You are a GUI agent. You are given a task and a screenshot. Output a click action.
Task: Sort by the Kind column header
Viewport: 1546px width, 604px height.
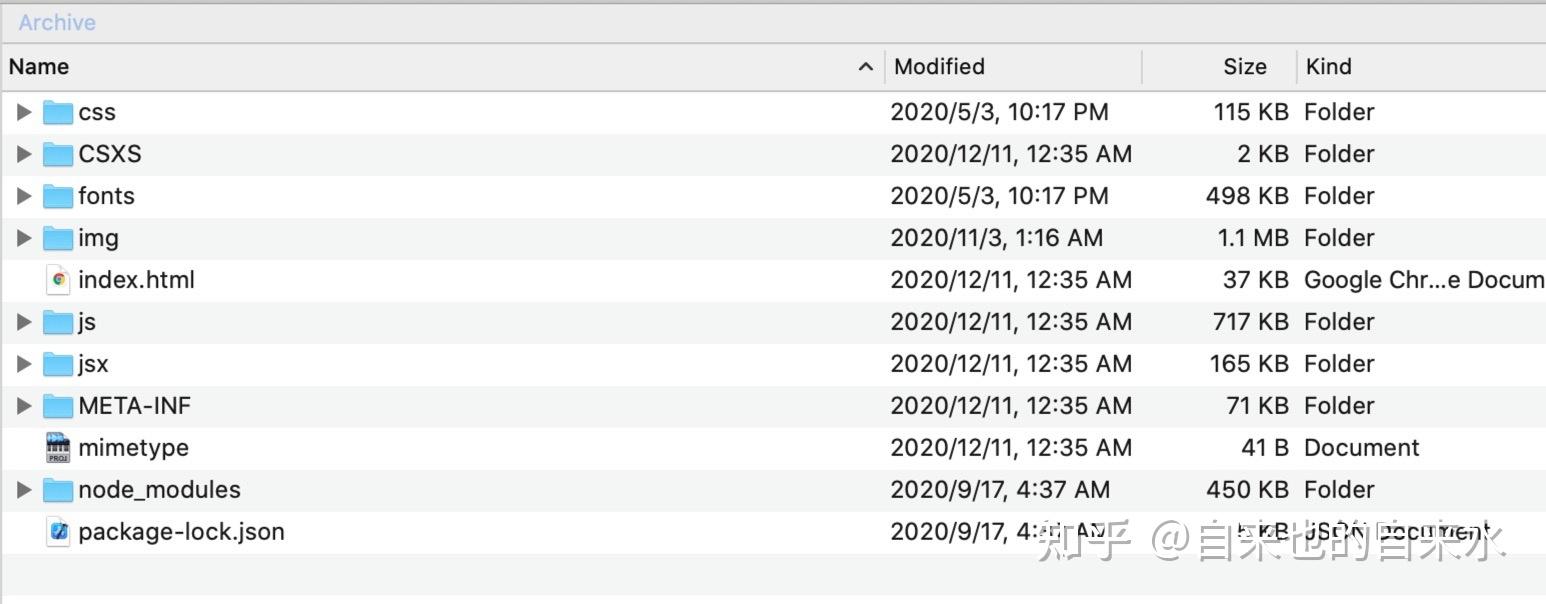point(1328,67)
